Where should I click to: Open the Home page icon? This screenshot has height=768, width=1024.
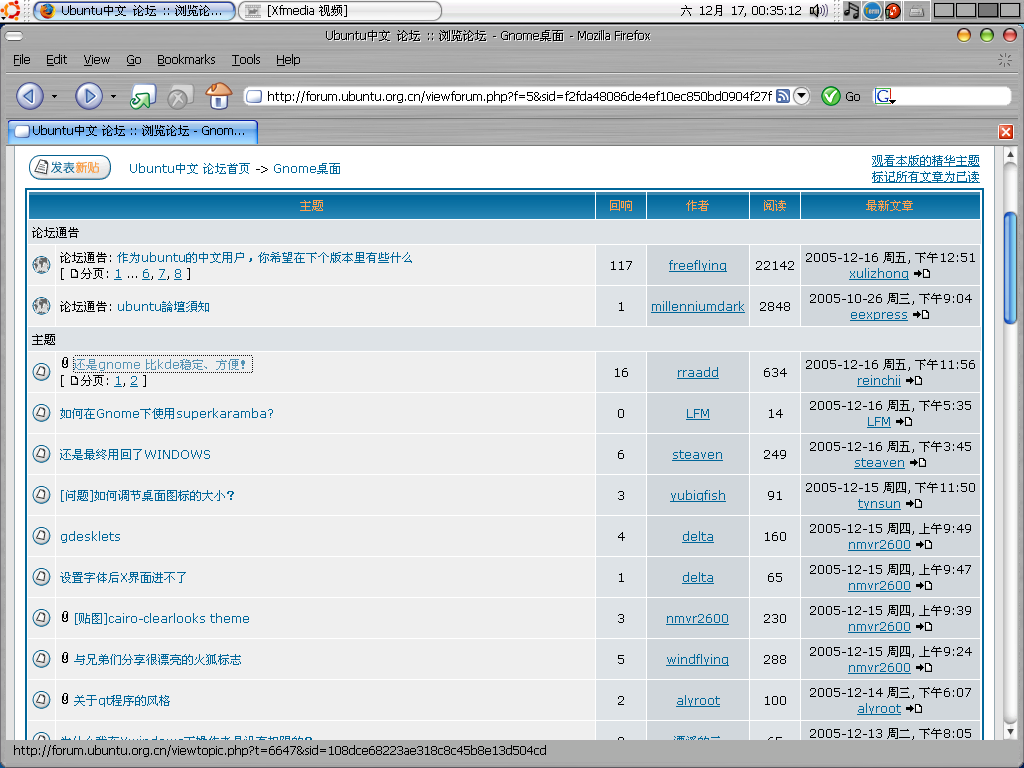click(218, 96)
